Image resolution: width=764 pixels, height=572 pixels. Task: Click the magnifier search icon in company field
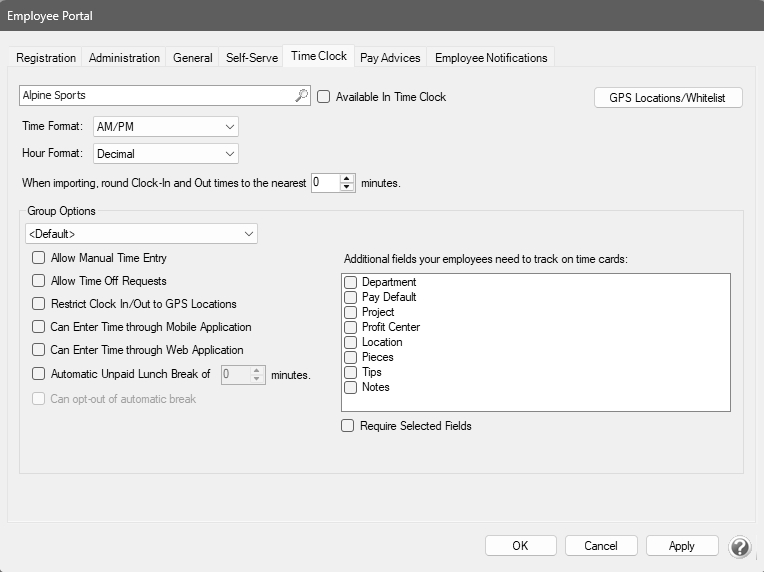tap(302, 96)
